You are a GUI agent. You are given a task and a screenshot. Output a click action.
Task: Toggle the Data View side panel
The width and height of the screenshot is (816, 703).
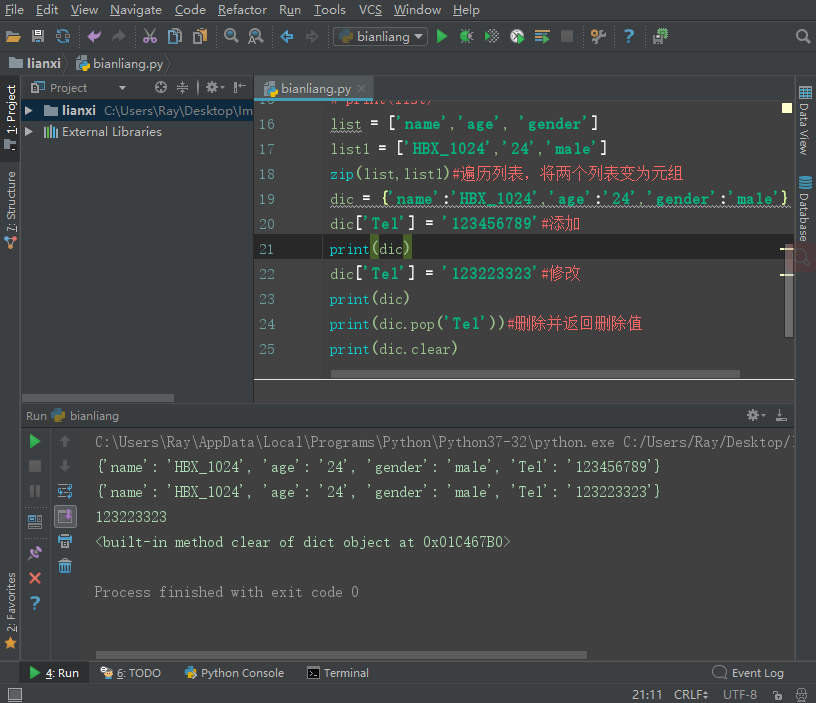(x=805, y=120)
